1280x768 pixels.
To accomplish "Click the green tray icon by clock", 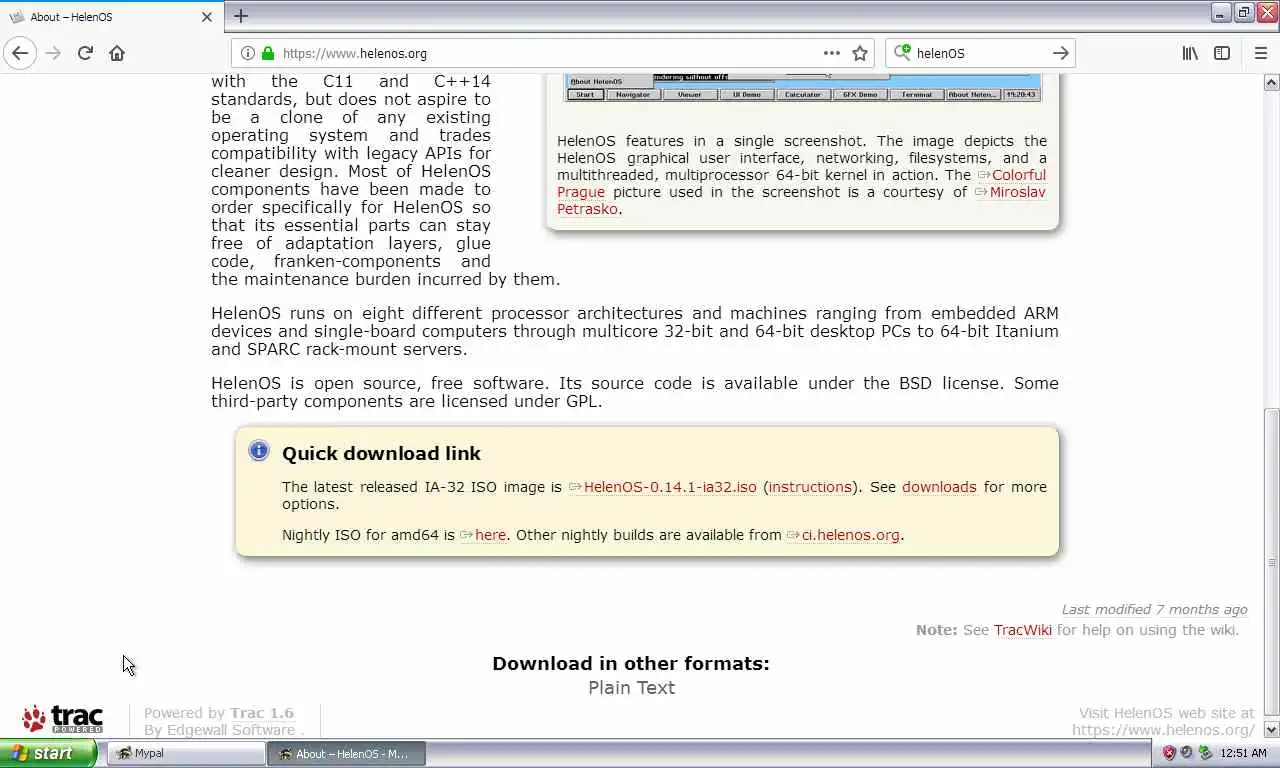I will coord(1205,753).
